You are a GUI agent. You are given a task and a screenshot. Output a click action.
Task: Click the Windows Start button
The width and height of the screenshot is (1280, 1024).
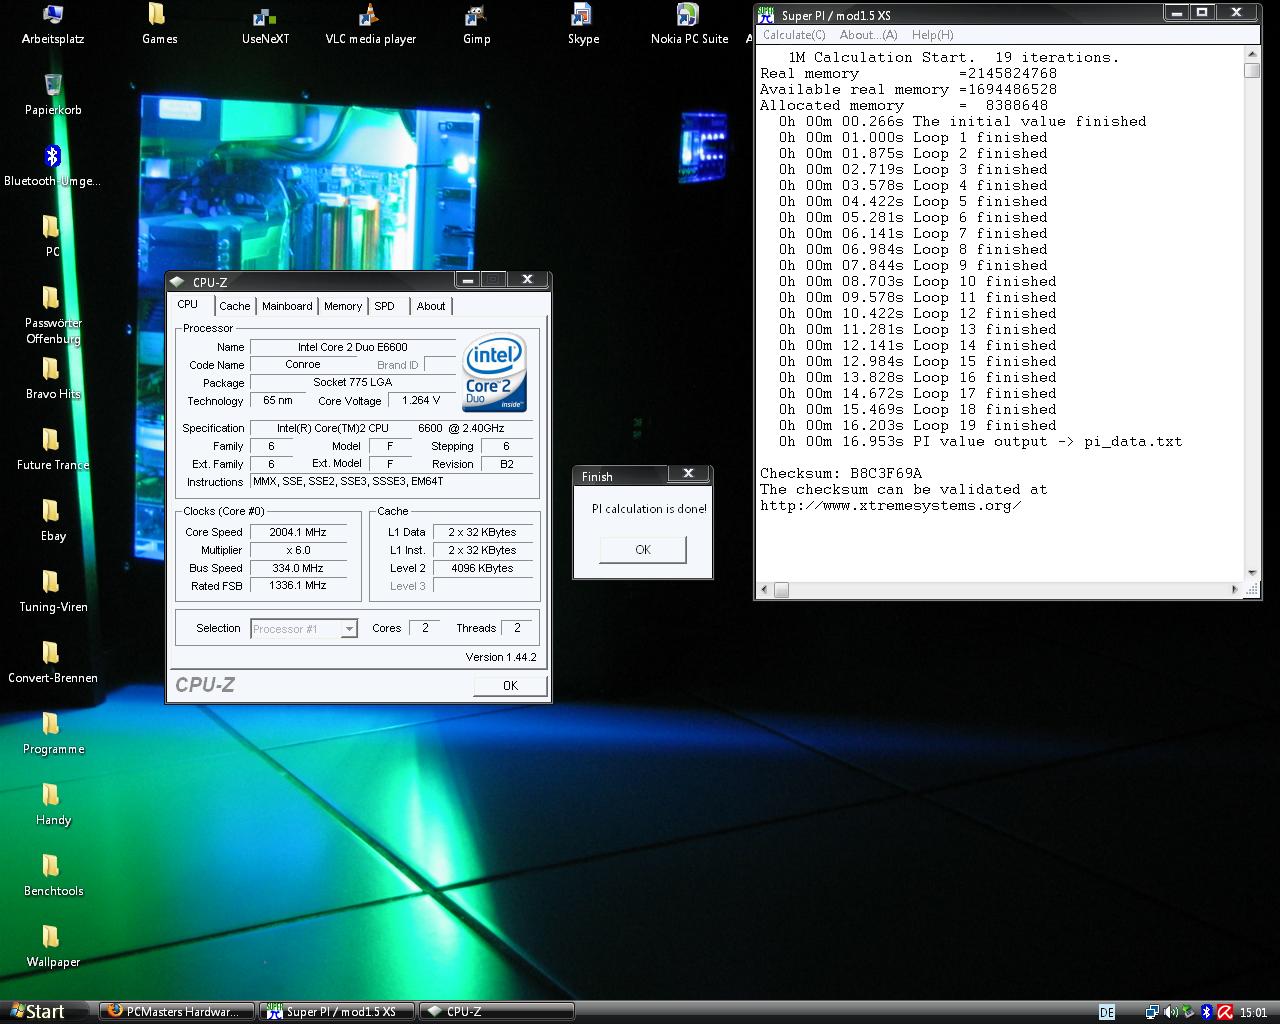coord(36,1011)
